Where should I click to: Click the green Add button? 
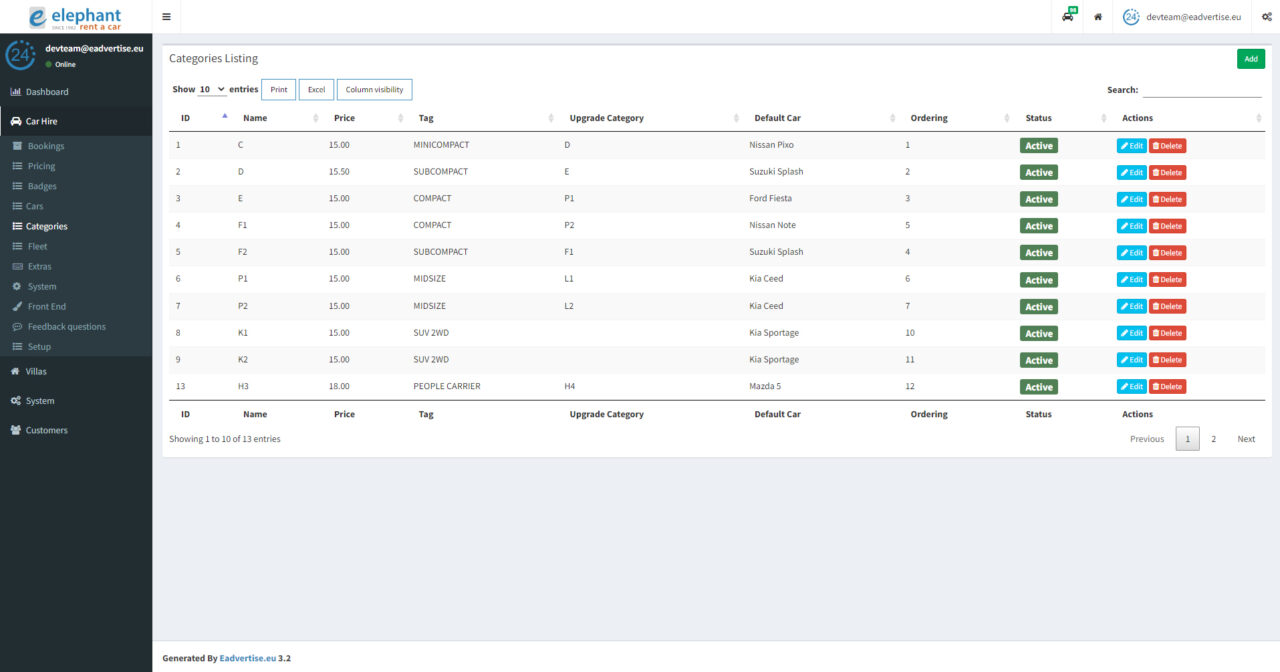1250,59
